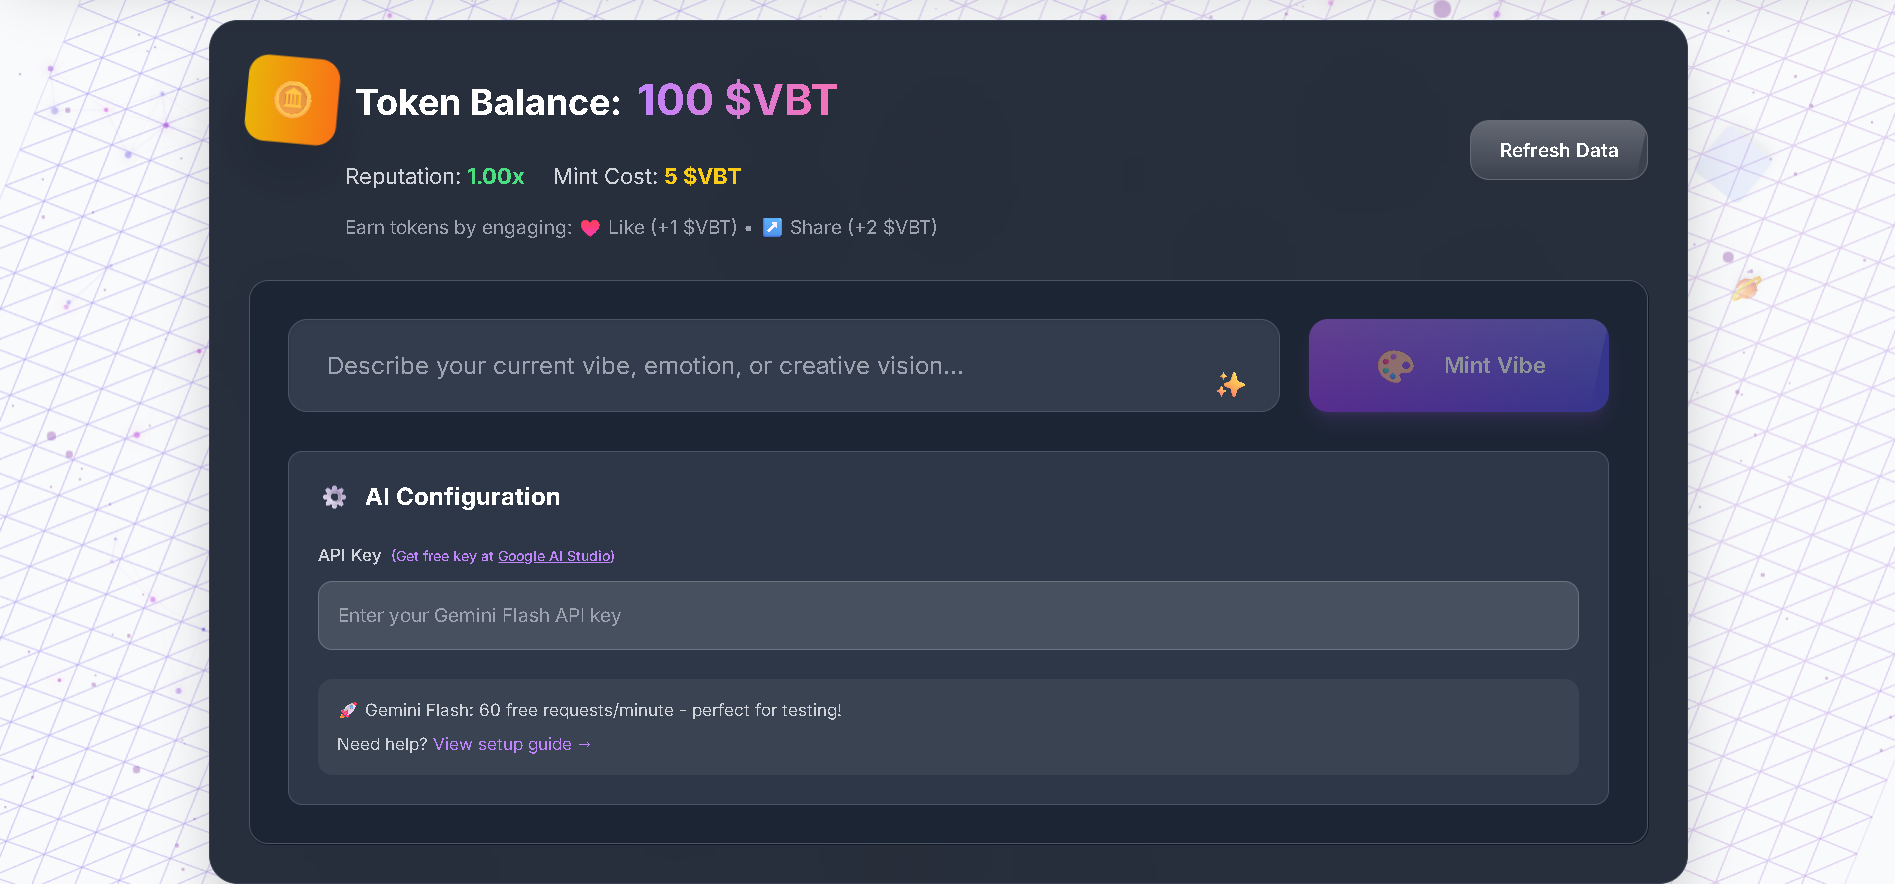
Task: Click the Reputation 1.00x value
Action: point(495,177)
